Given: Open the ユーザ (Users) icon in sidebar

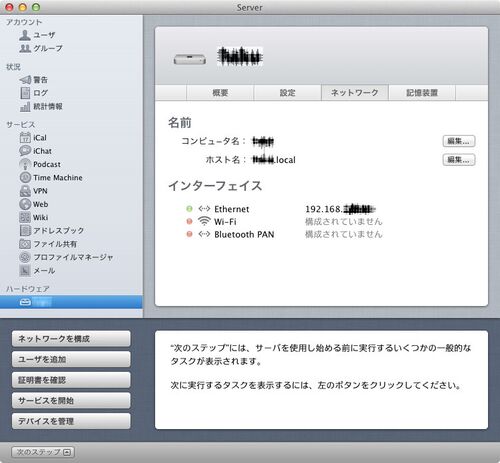Looking at the screenshot, I should [x=25, y=35].
